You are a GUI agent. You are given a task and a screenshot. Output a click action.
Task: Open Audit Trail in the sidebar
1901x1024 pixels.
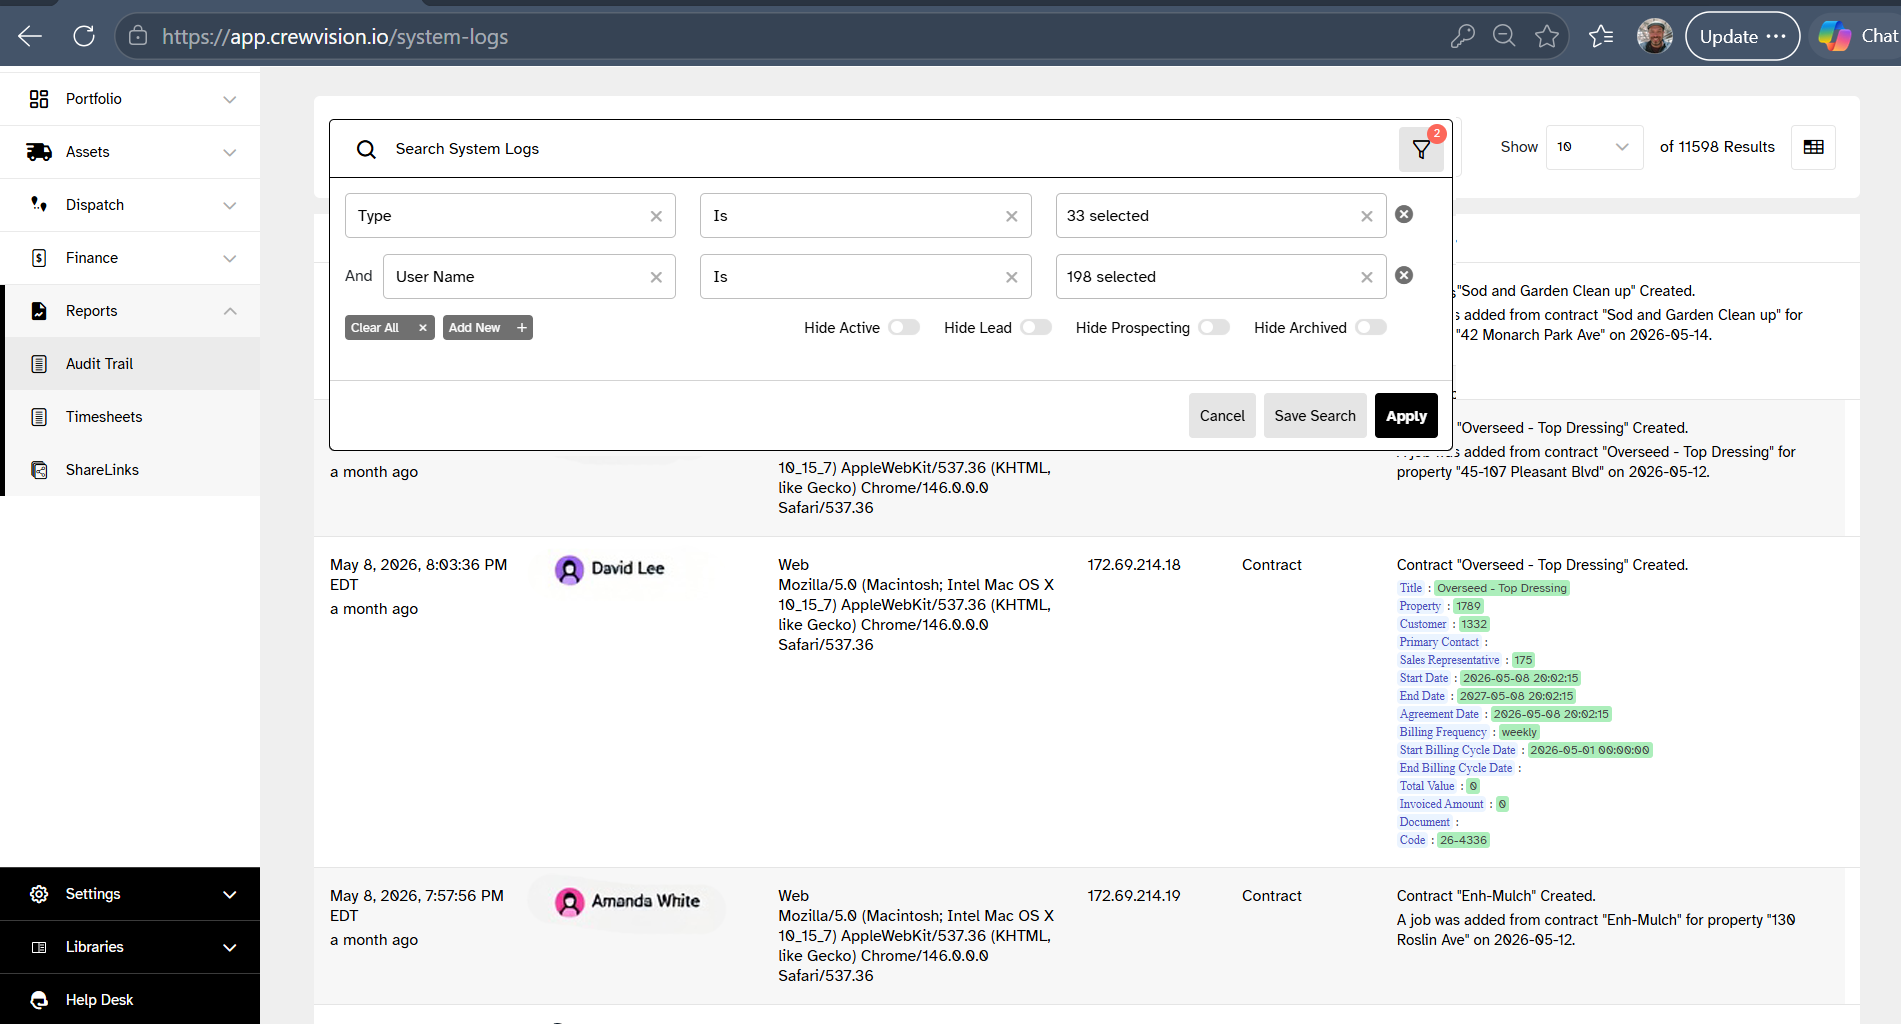tap(132, 364)
